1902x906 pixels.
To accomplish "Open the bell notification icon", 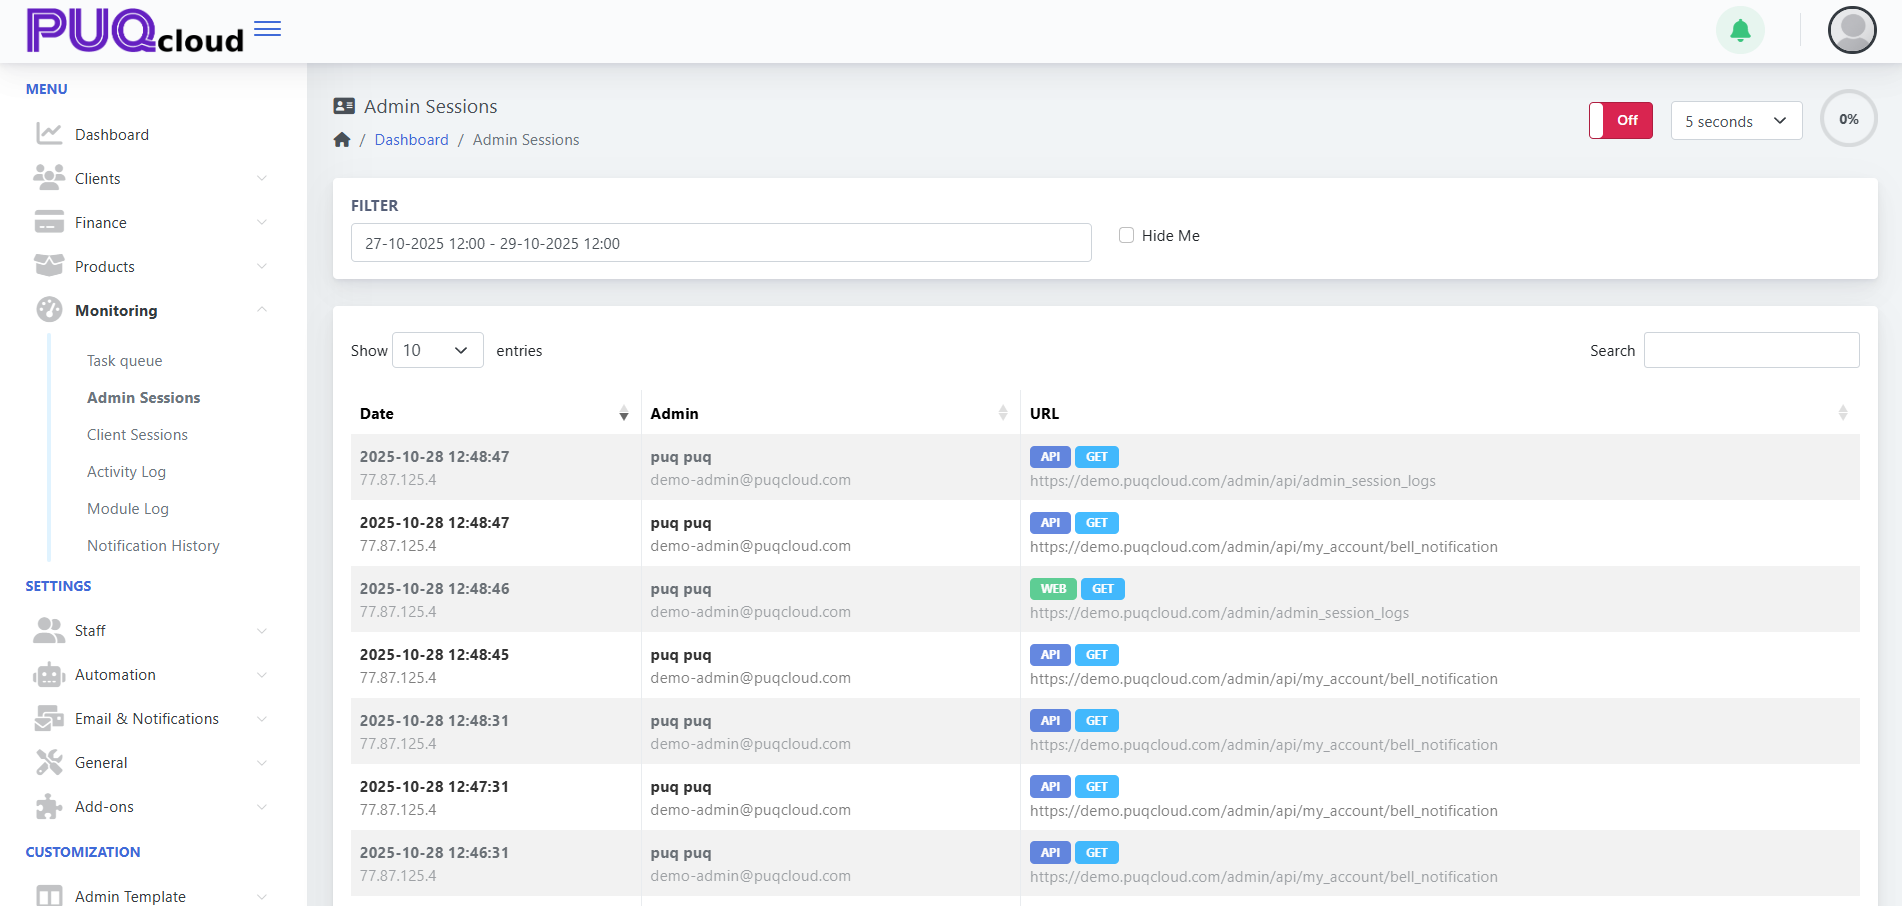I will tap(1740, 30).
